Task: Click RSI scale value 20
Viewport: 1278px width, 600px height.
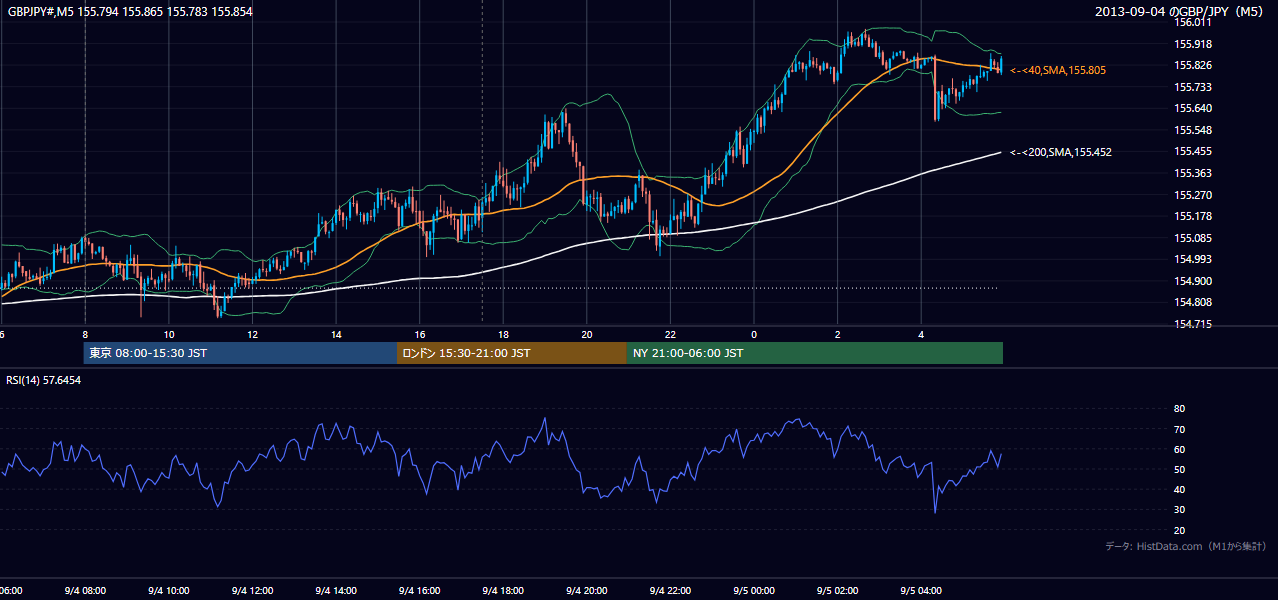Action: pos(1179,530)
